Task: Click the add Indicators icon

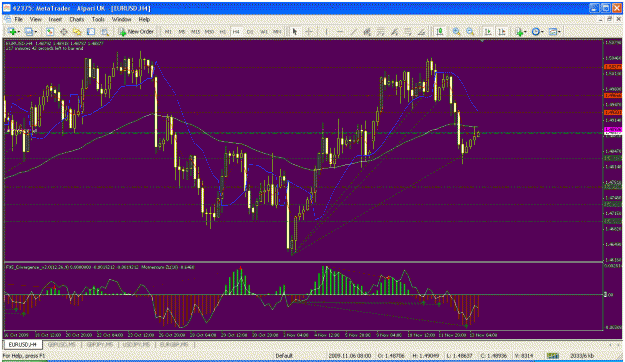Action: point(518,31)
